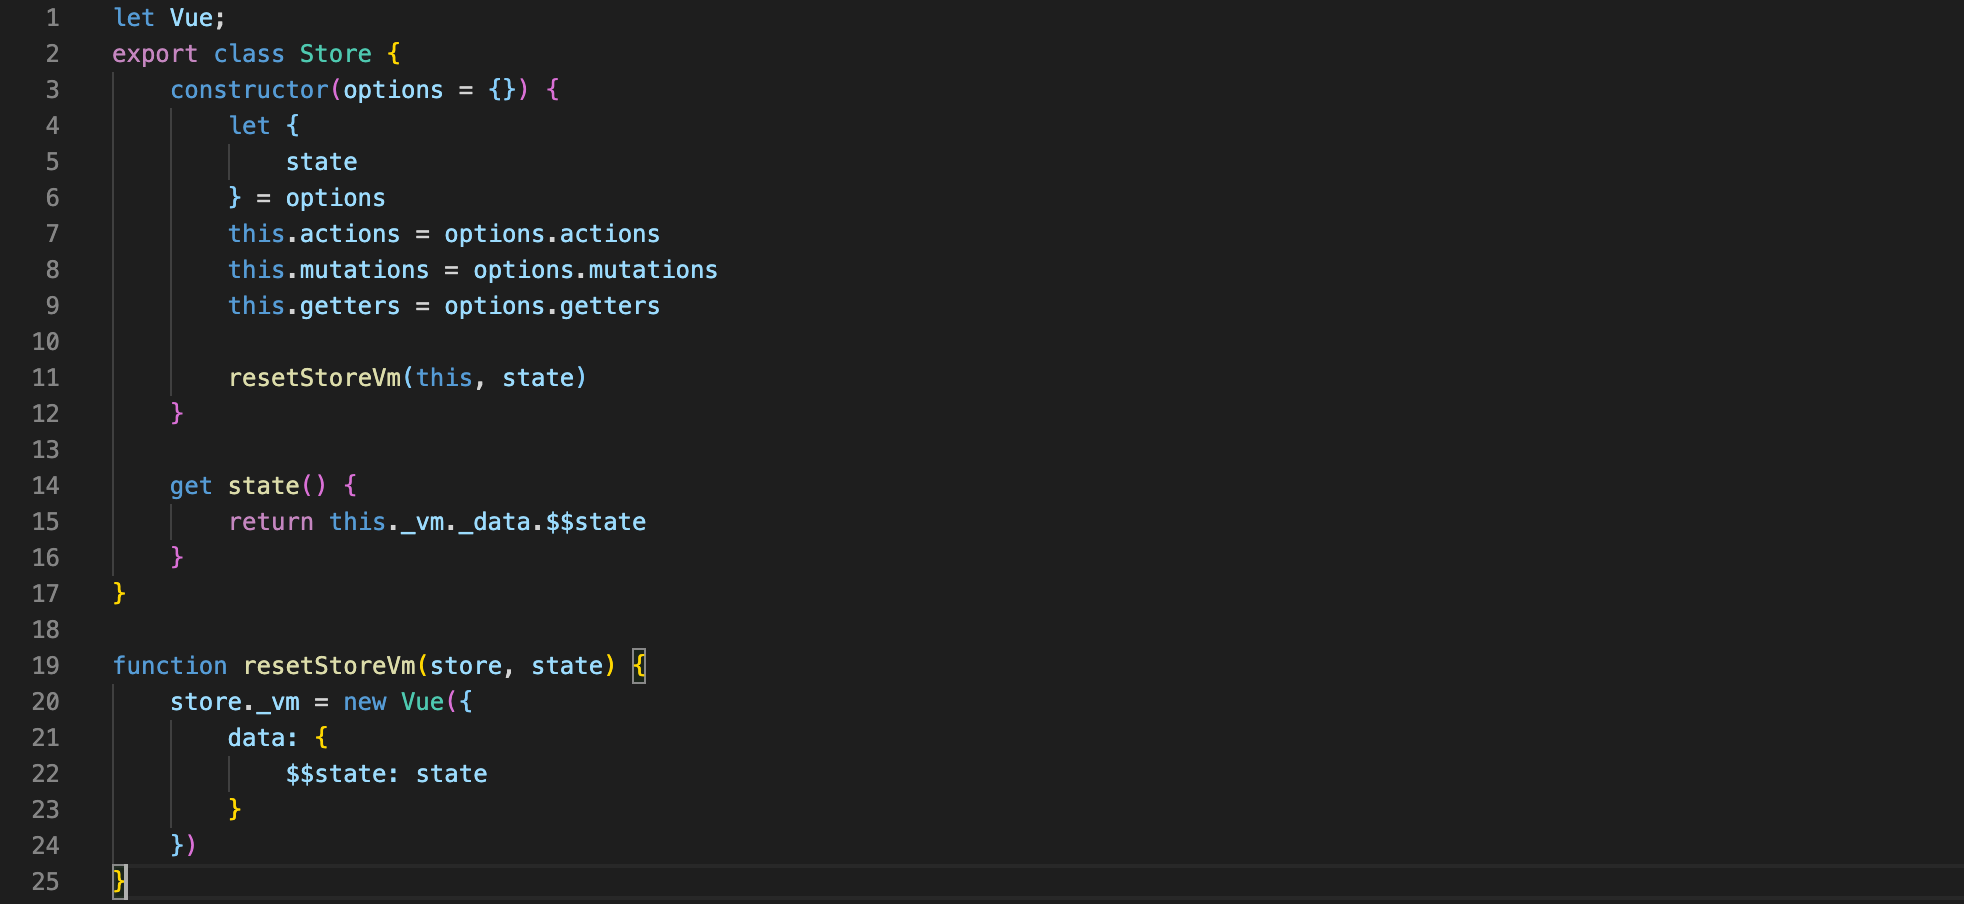The height and width of the screenshot is (904, 1964).
Task: Click the state identifier on line 5
Action: [x=322, y=162]
